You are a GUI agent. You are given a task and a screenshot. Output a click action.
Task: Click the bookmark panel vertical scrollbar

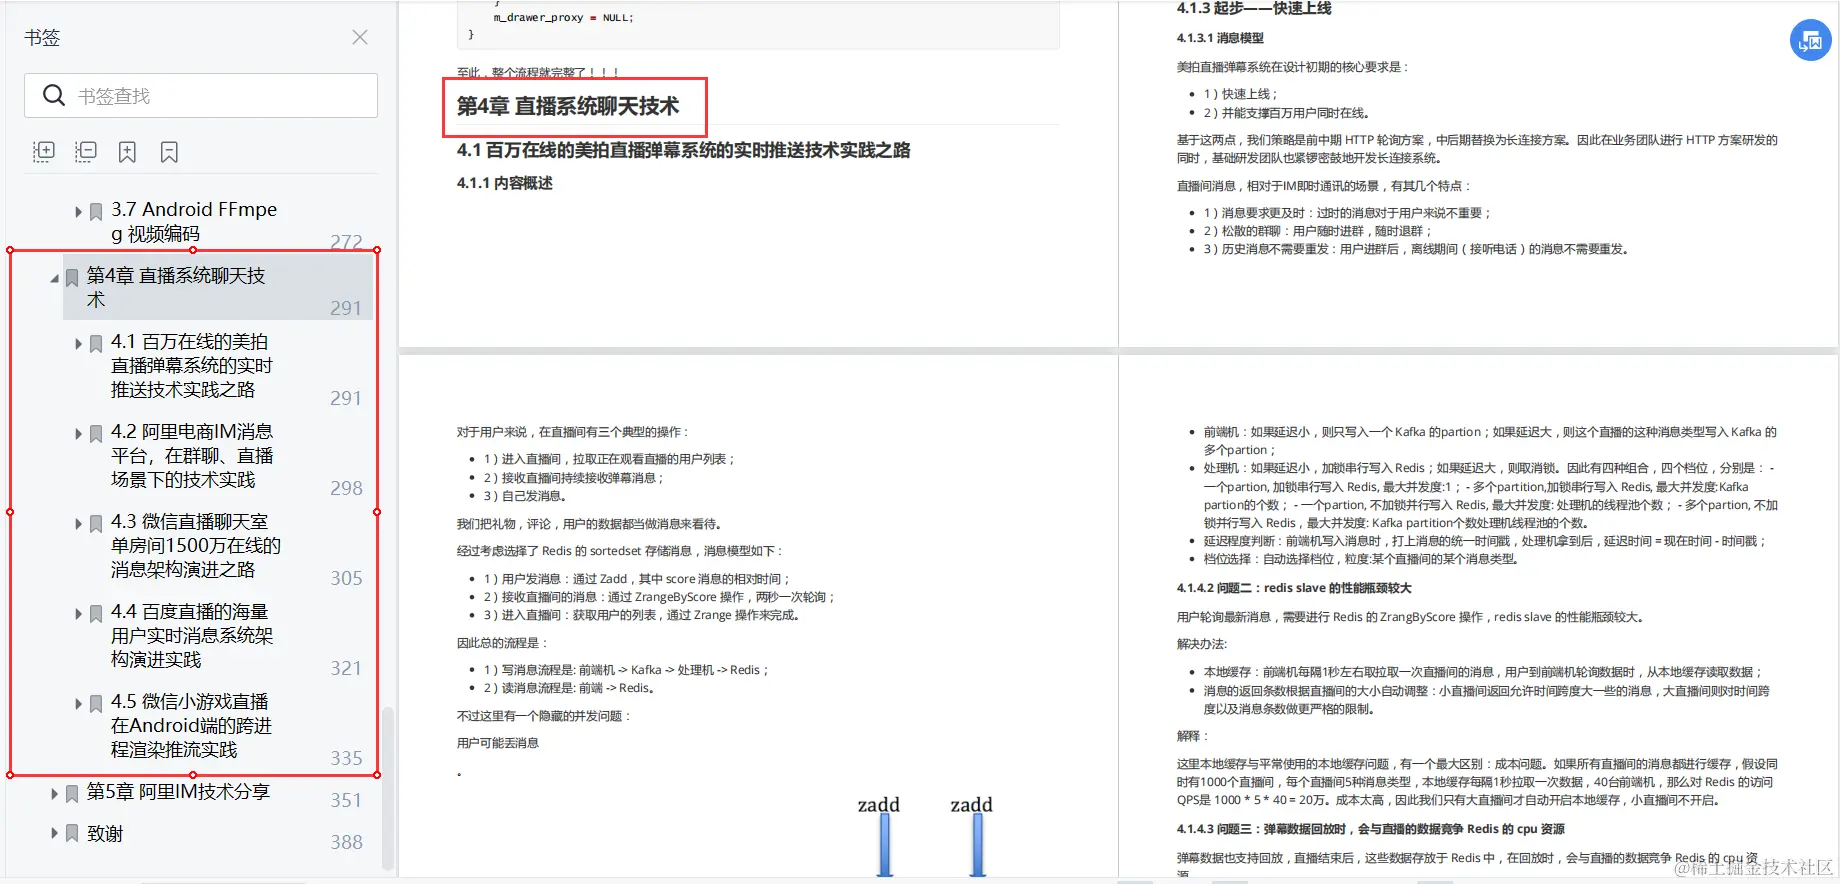point(388,790)
